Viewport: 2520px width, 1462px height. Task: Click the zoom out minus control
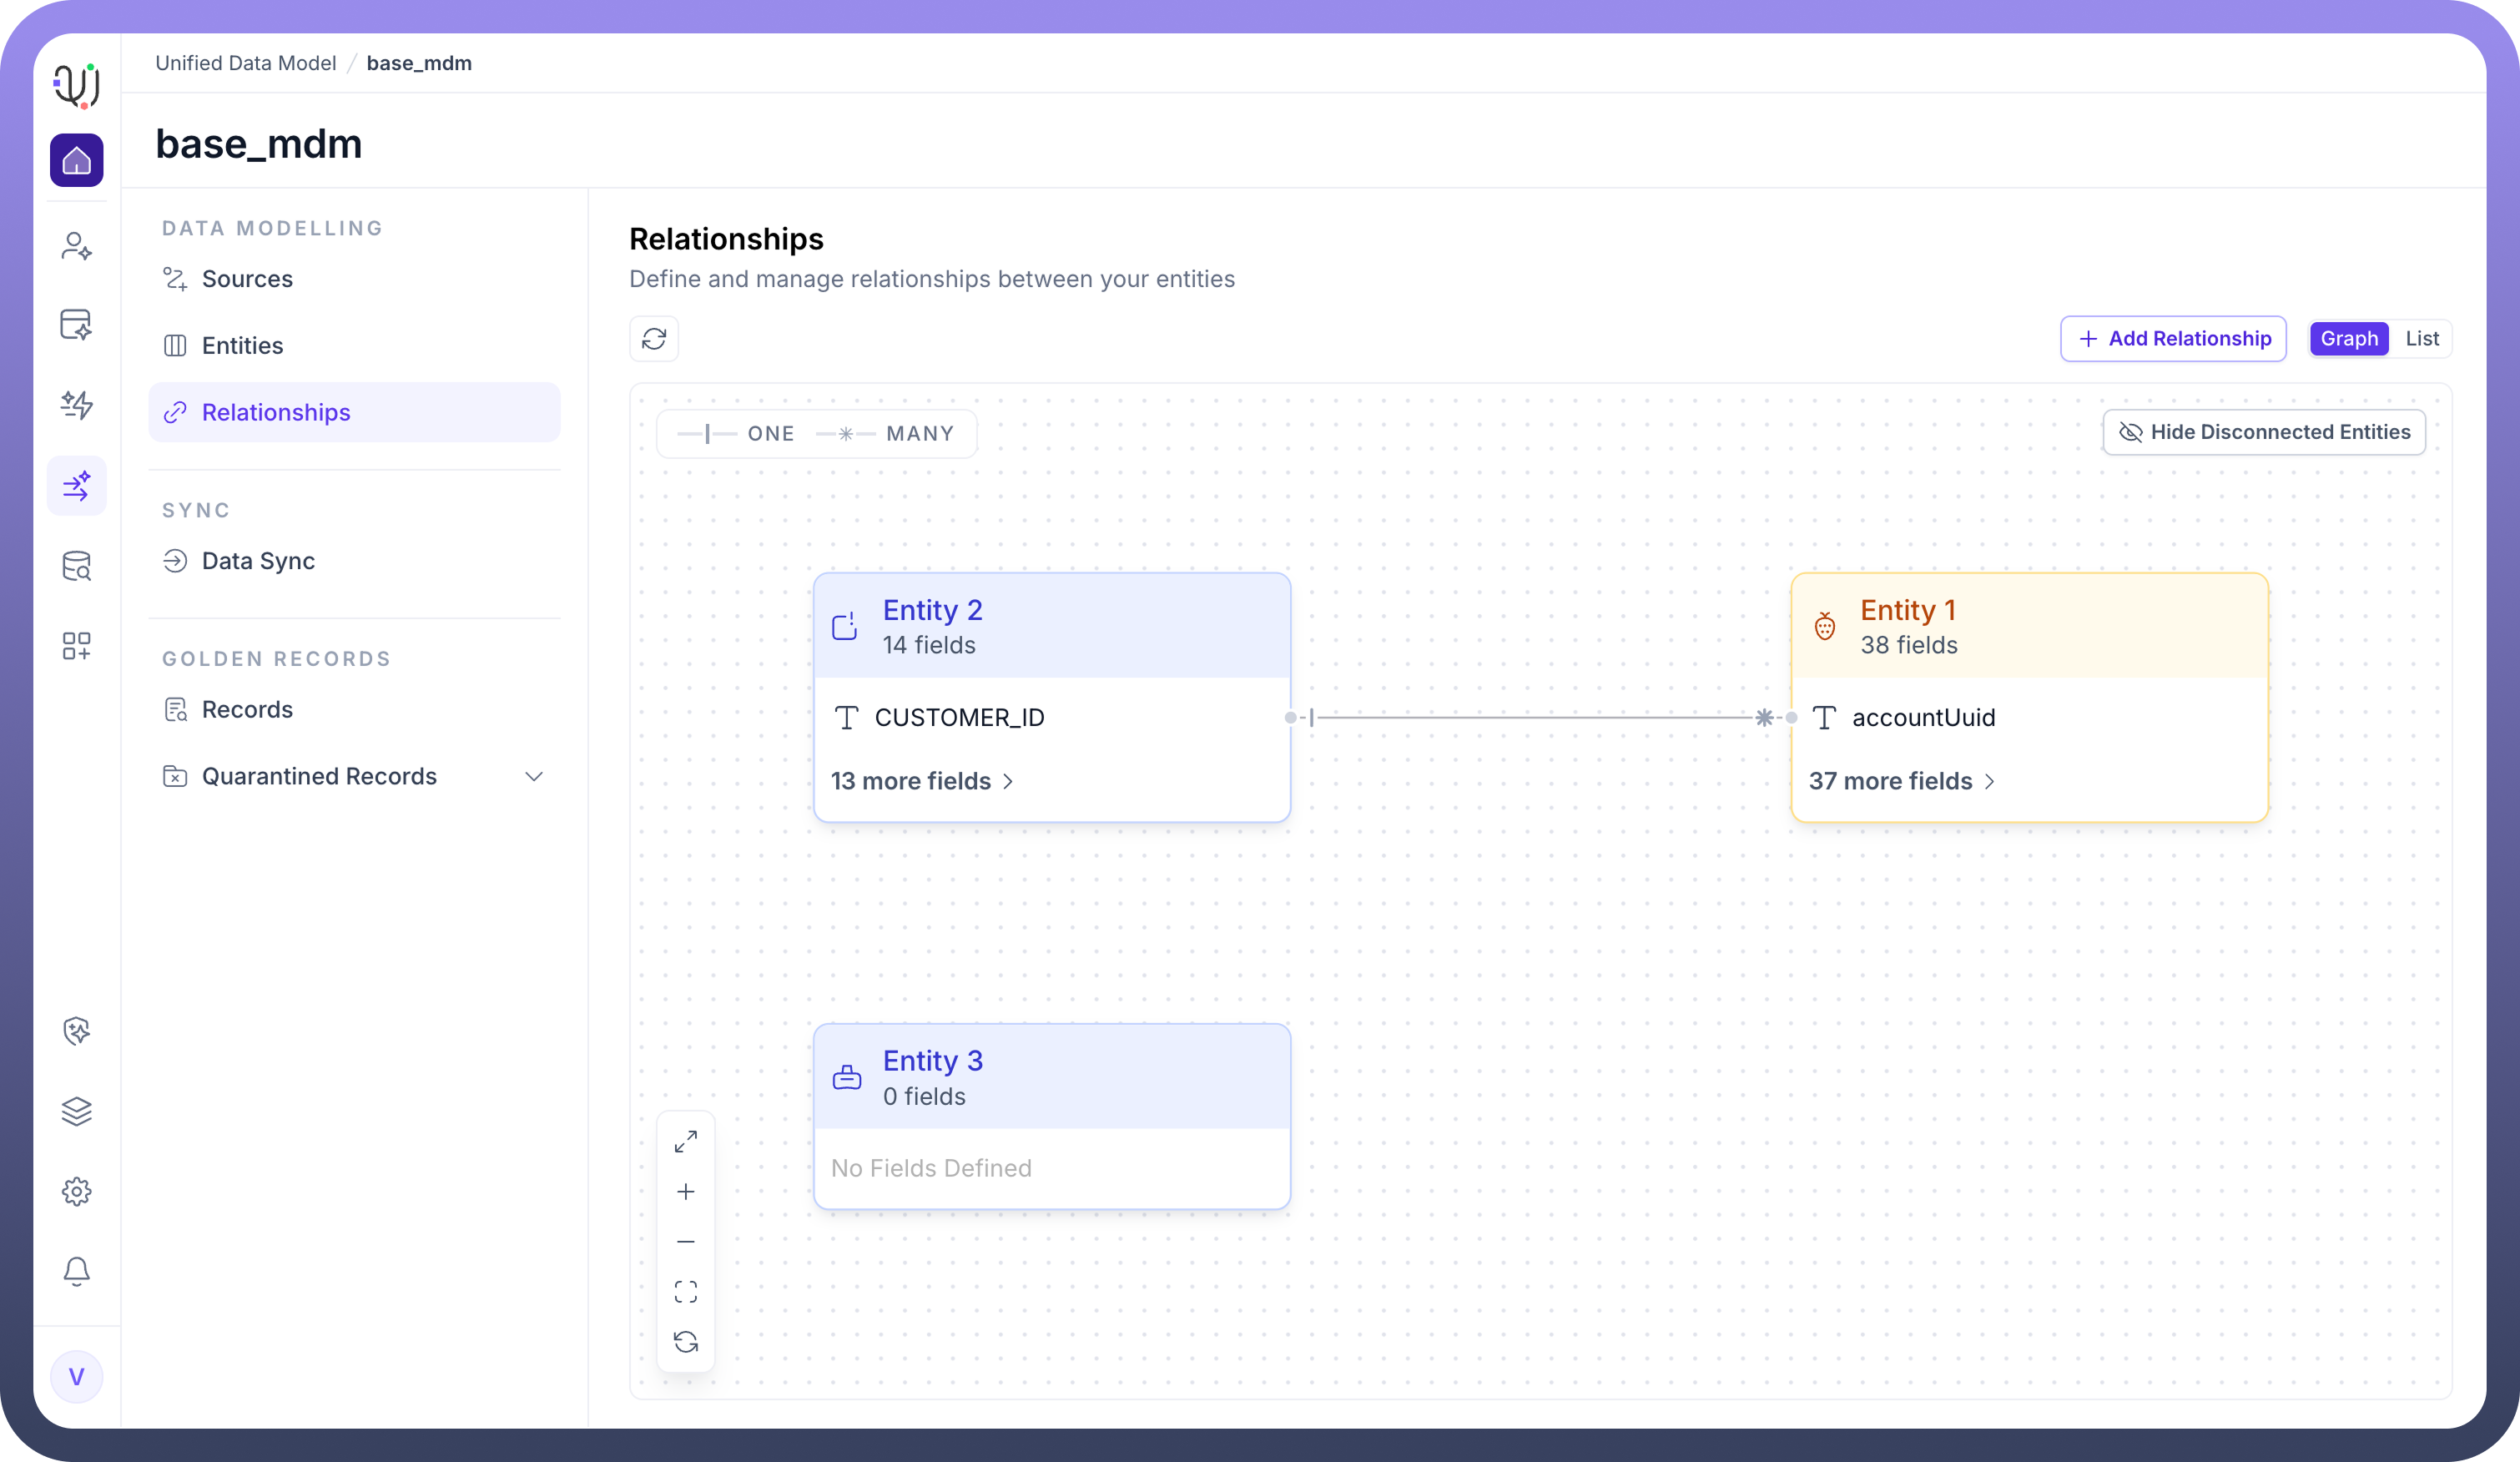686,1241
